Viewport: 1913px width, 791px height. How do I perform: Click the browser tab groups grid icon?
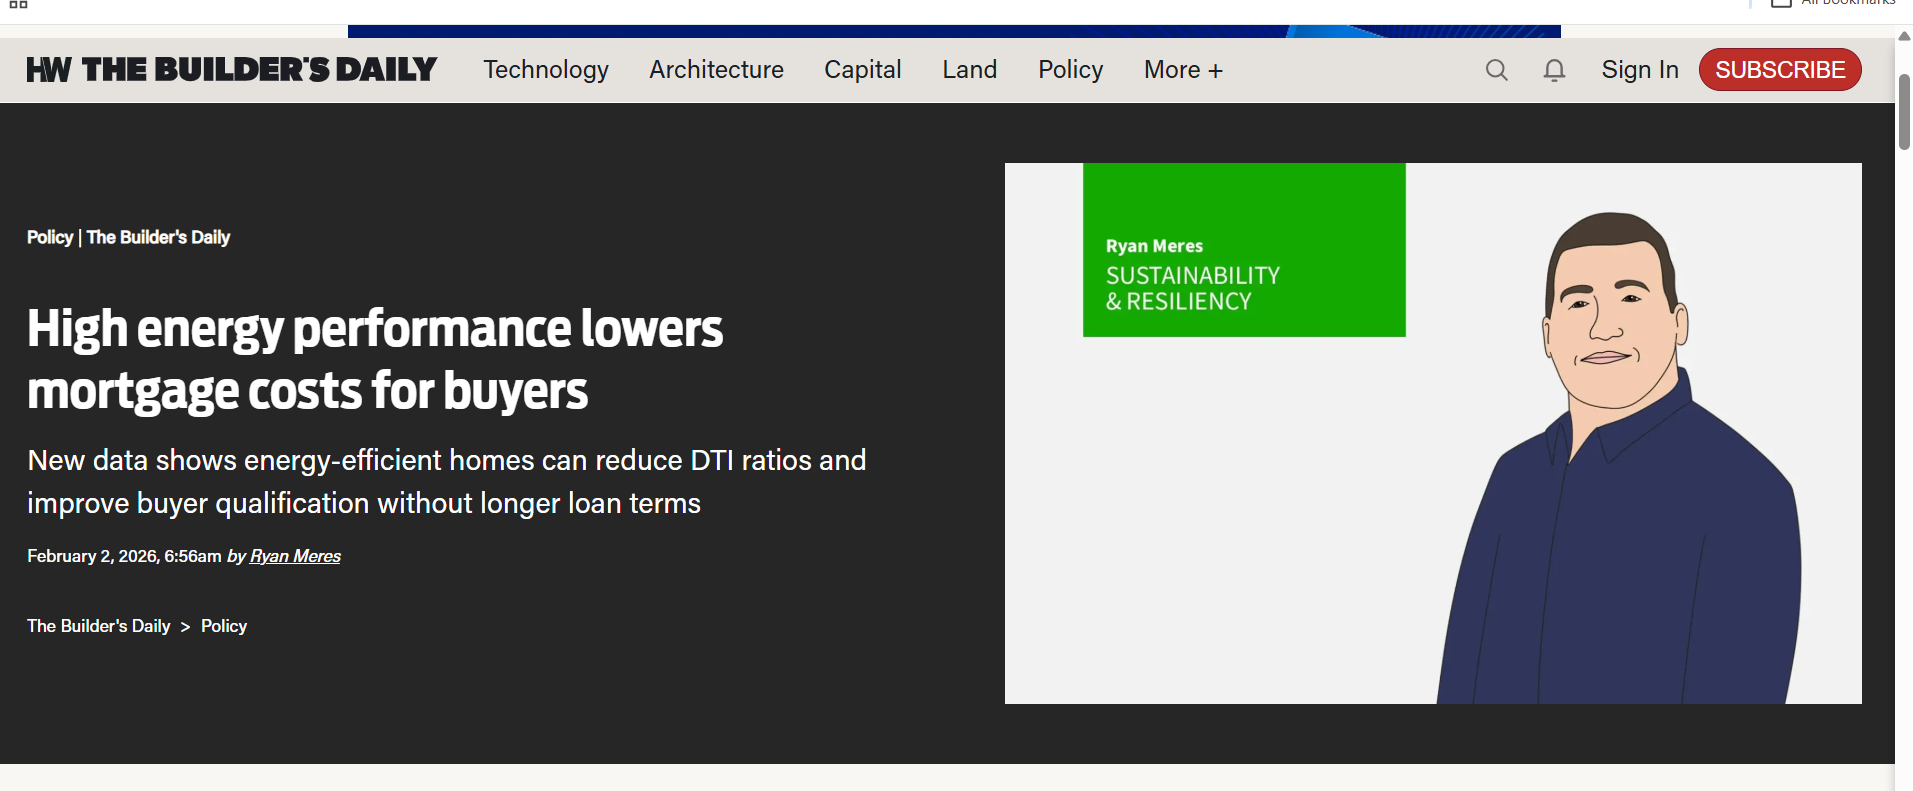tap(18, 4)
